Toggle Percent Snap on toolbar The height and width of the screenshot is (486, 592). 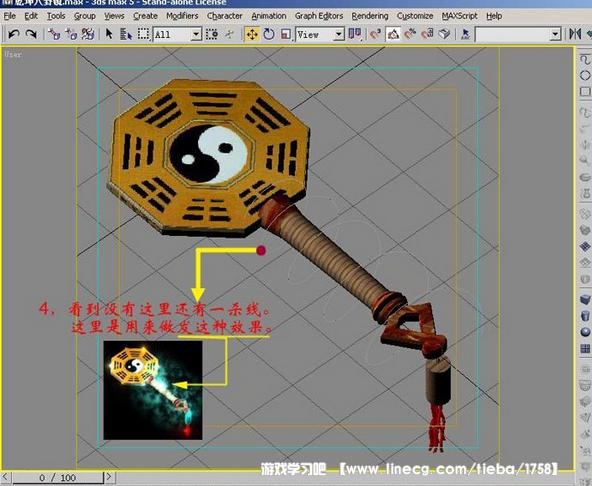coord(410,34)
